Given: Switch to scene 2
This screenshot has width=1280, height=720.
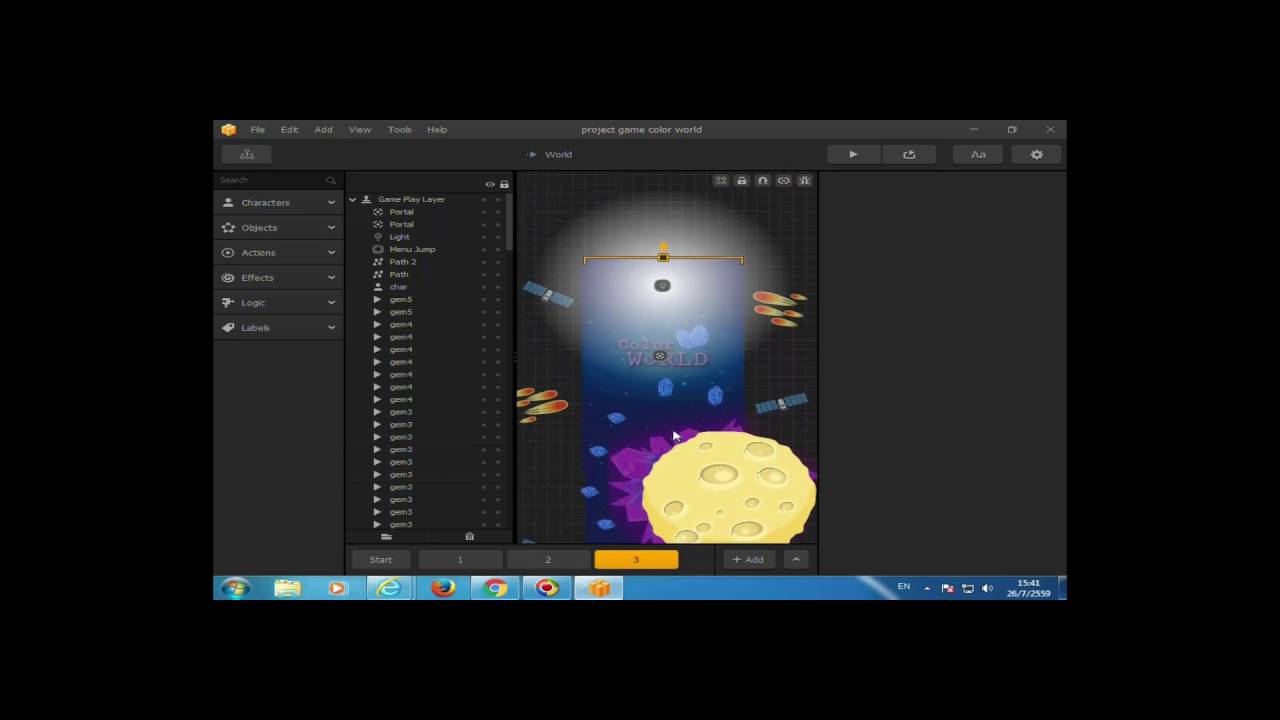Looking at the screenshot, I should (x=548, y=559).
